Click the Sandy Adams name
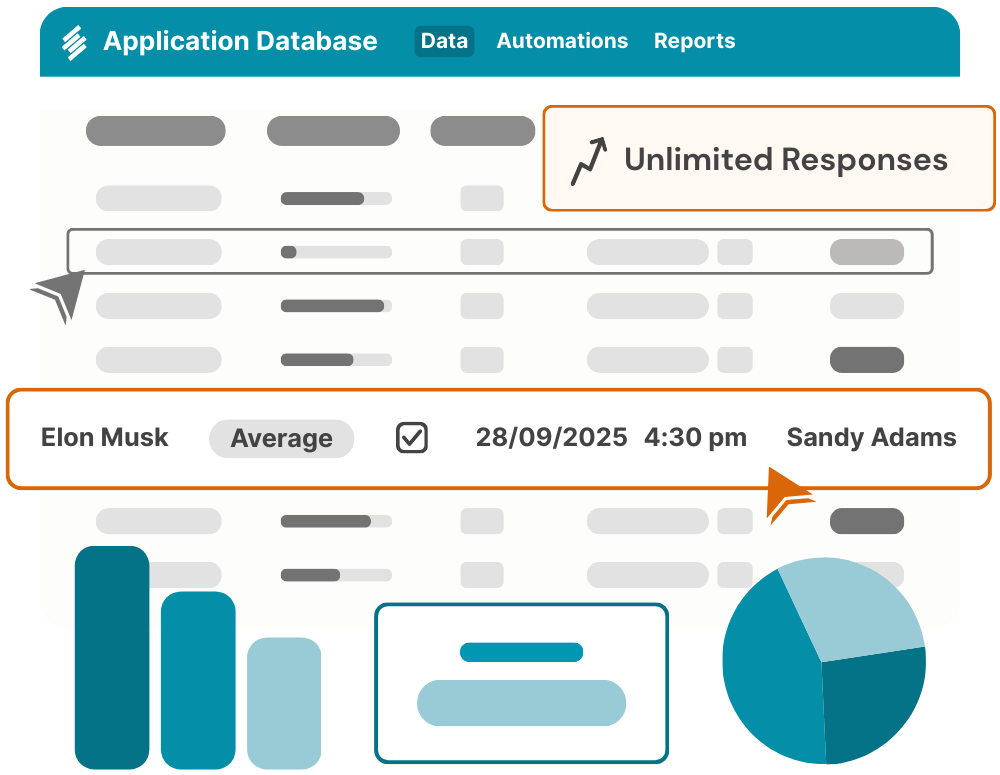 coord(871,437)
